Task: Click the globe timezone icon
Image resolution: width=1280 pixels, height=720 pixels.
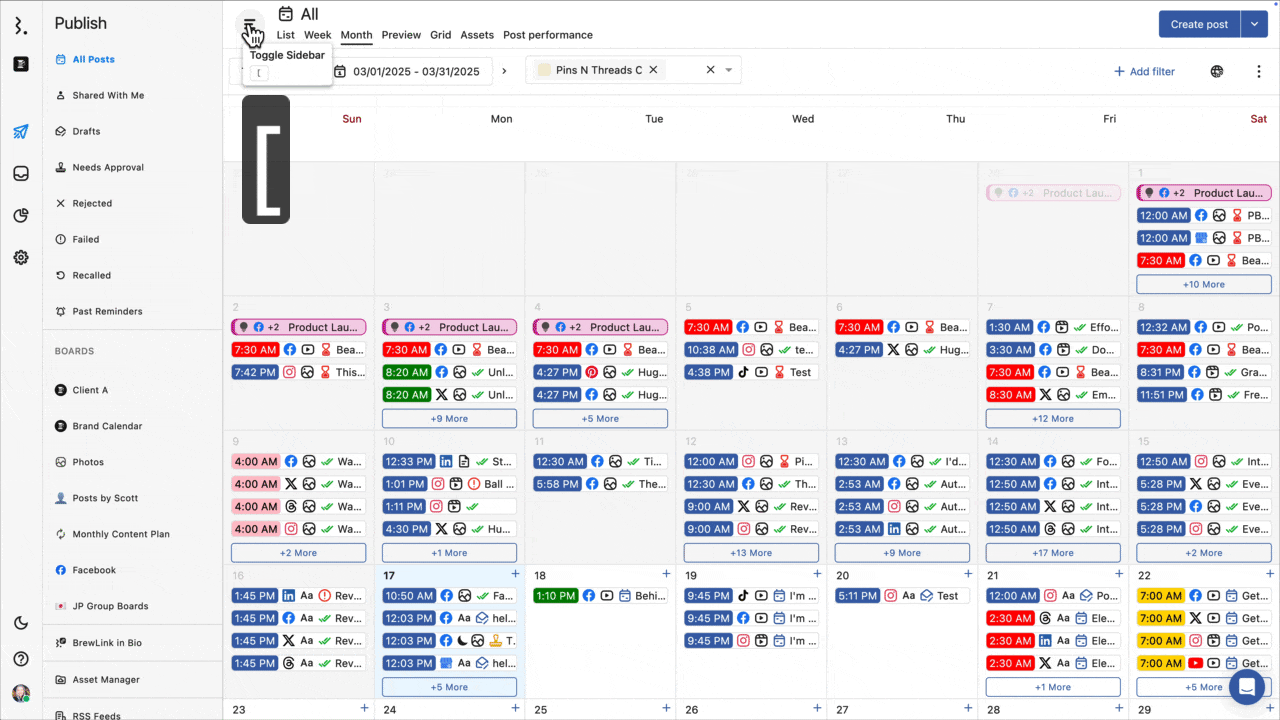Action: (x=1217, y=72)
